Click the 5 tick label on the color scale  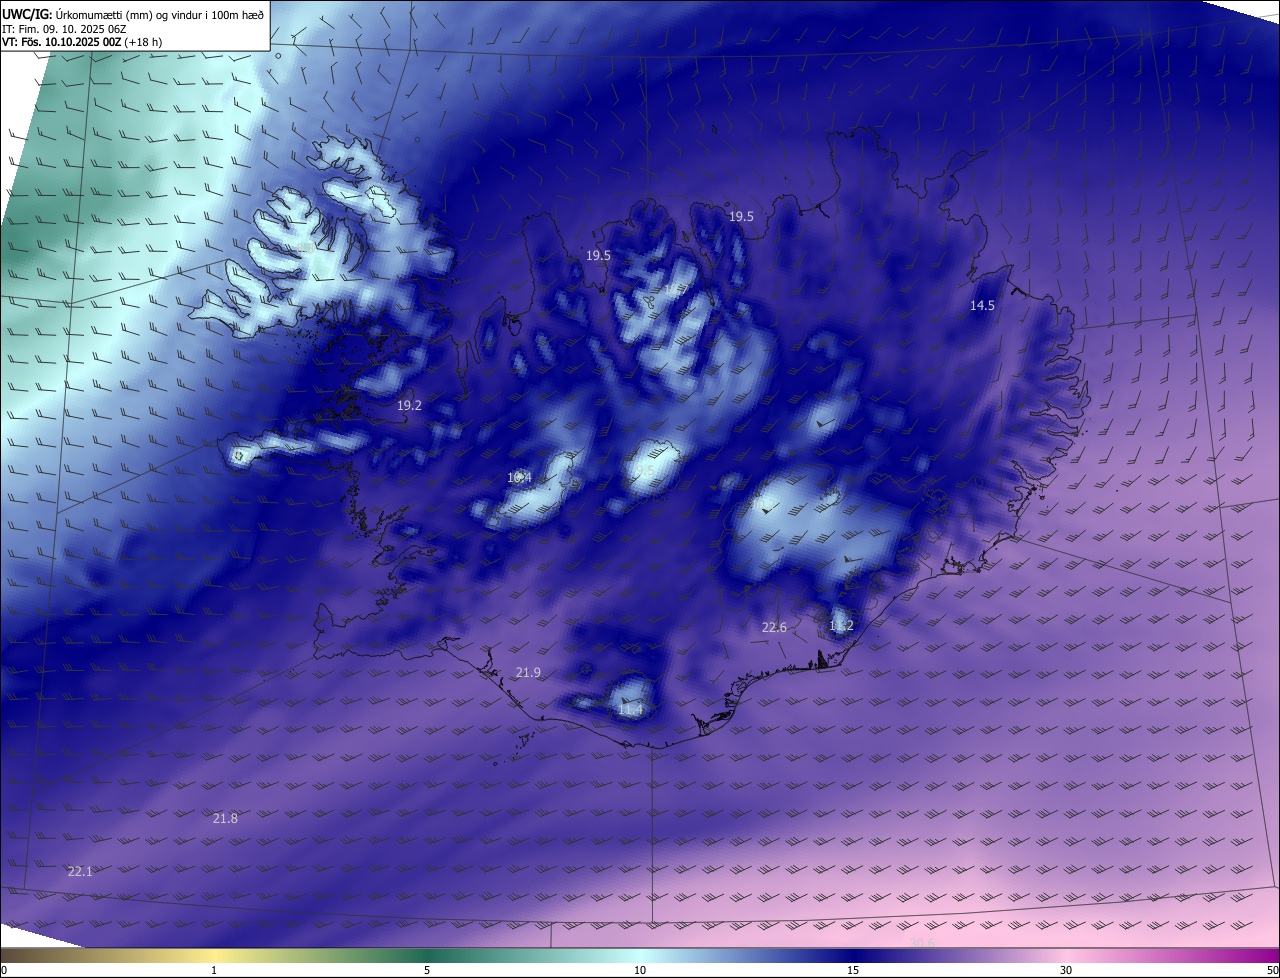click(427, 971)
